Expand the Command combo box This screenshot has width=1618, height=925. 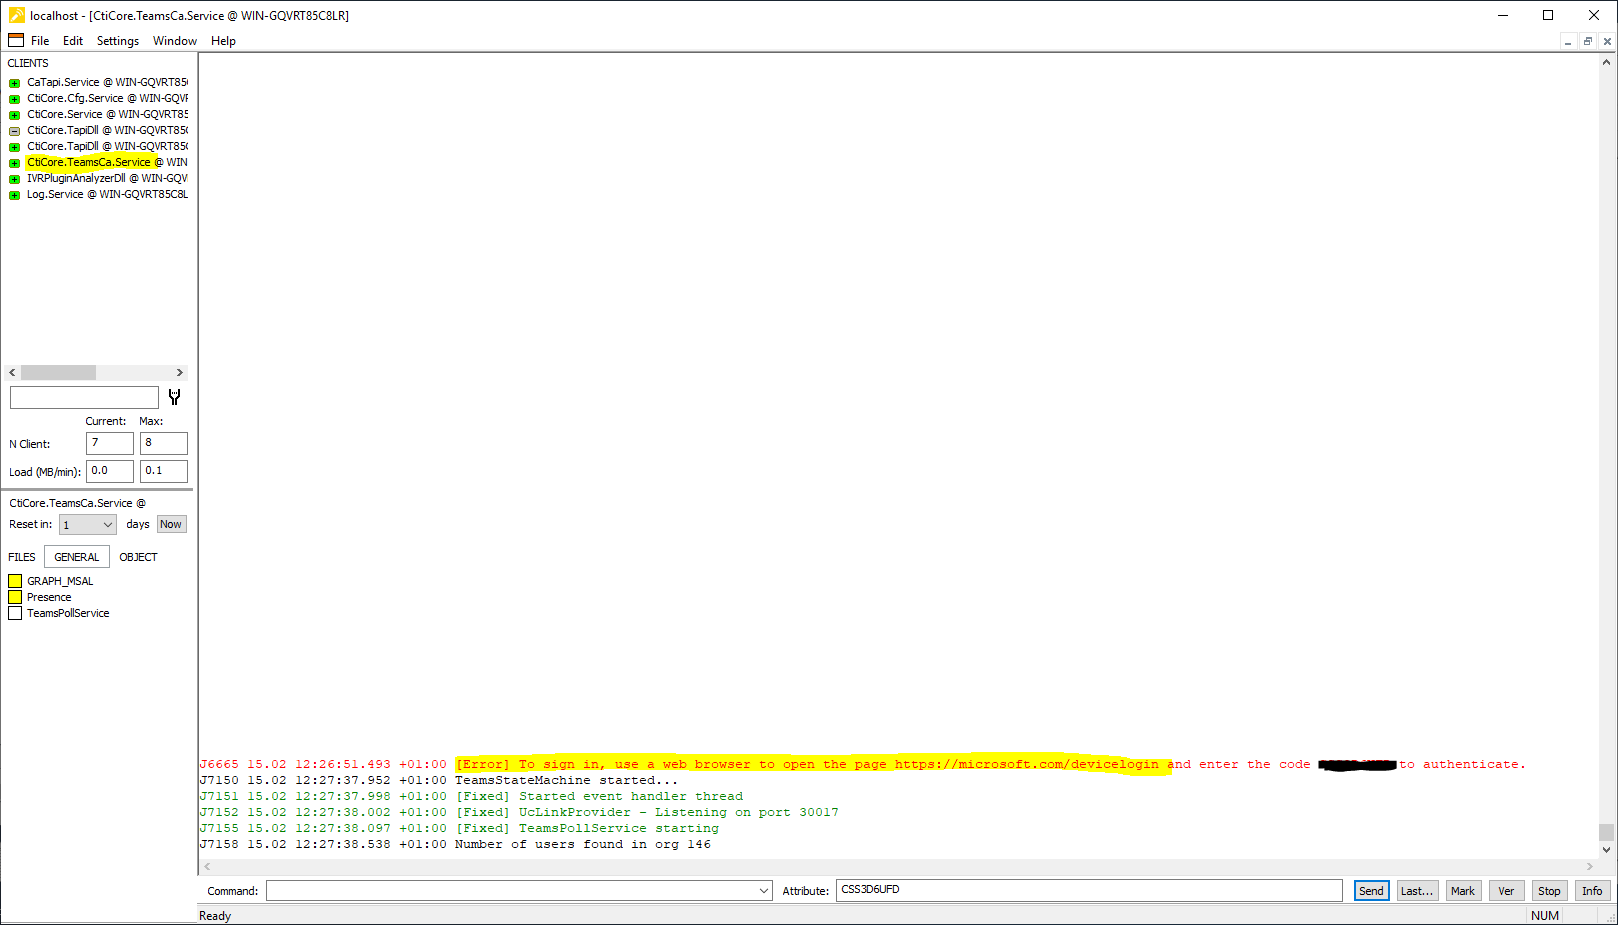(763, 891)
